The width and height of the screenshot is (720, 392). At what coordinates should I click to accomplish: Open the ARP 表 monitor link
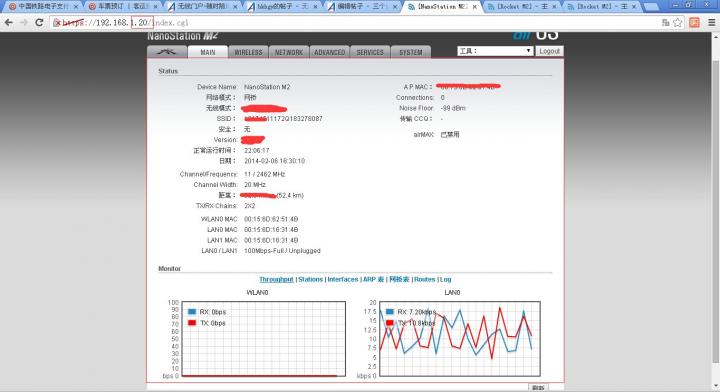tap(373, 279)
